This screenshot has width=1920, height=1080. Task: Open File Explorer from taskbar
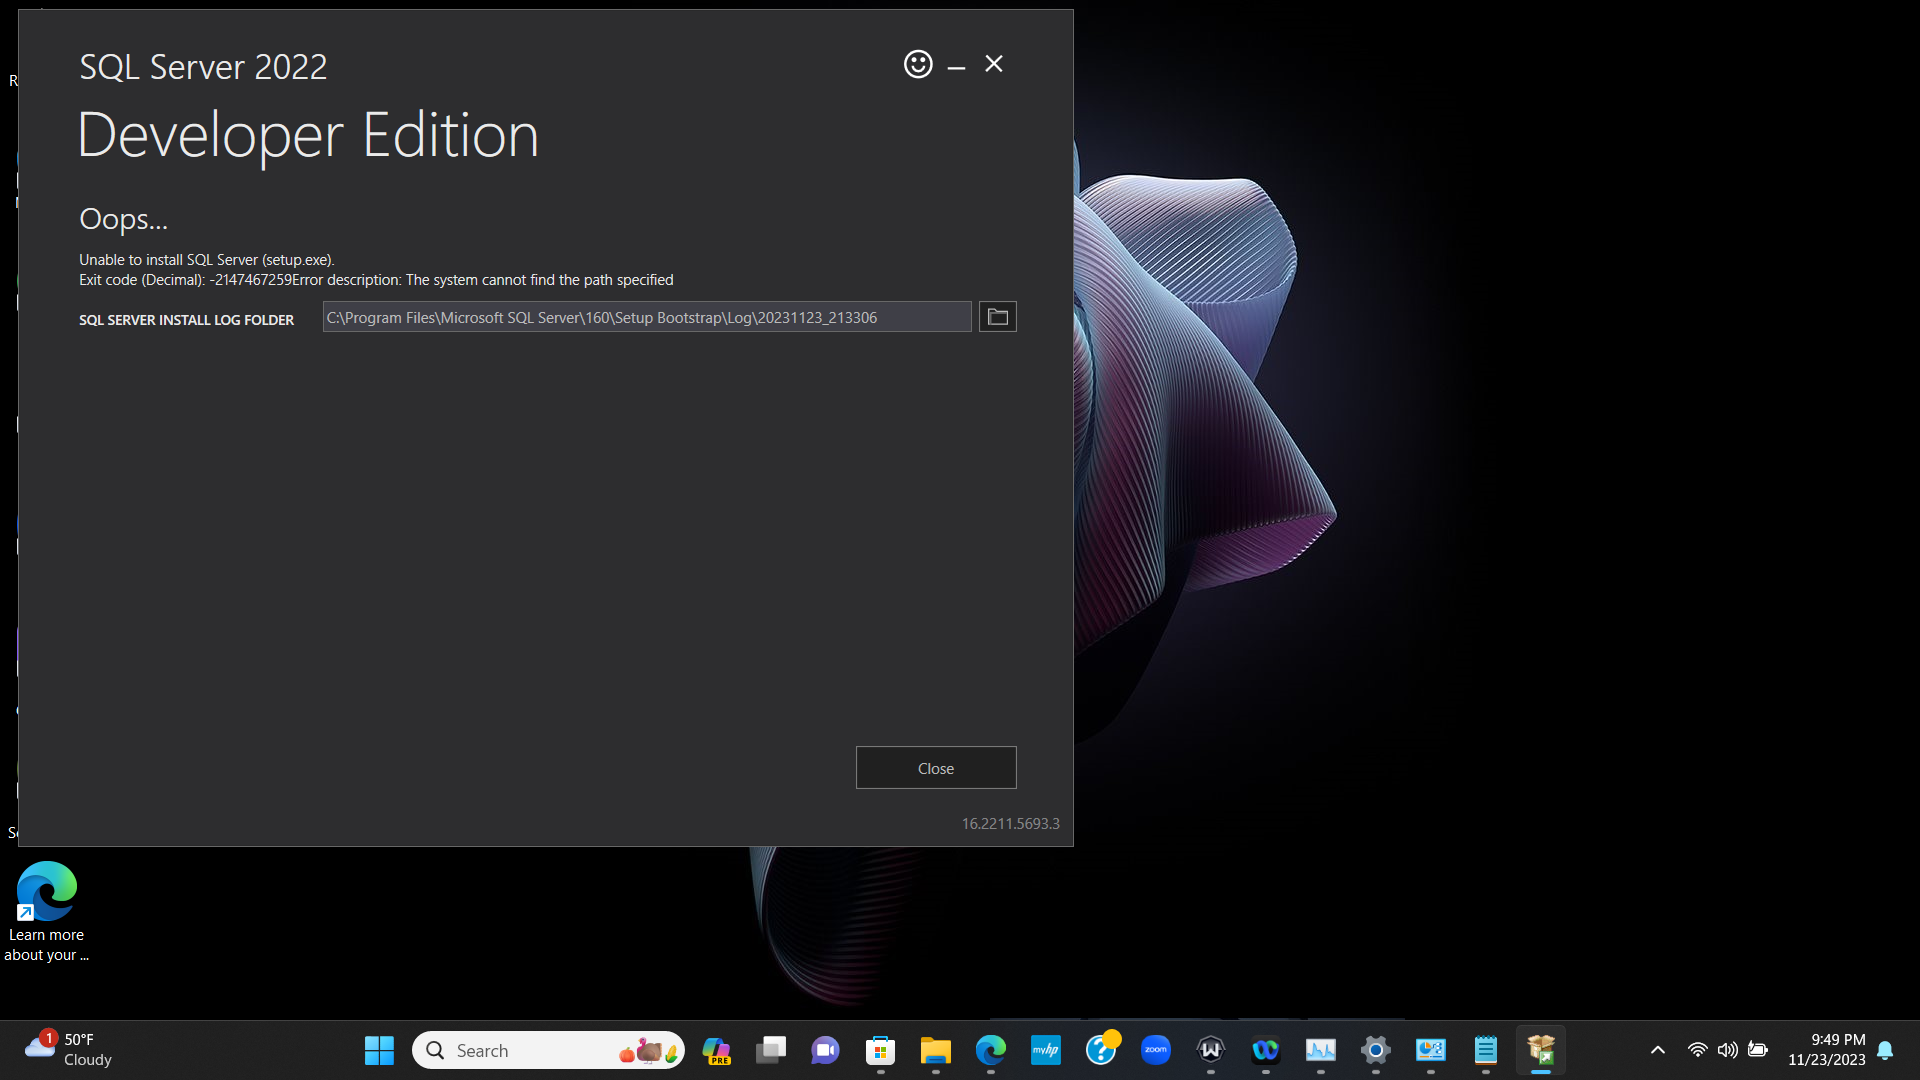pos(935,1050)
